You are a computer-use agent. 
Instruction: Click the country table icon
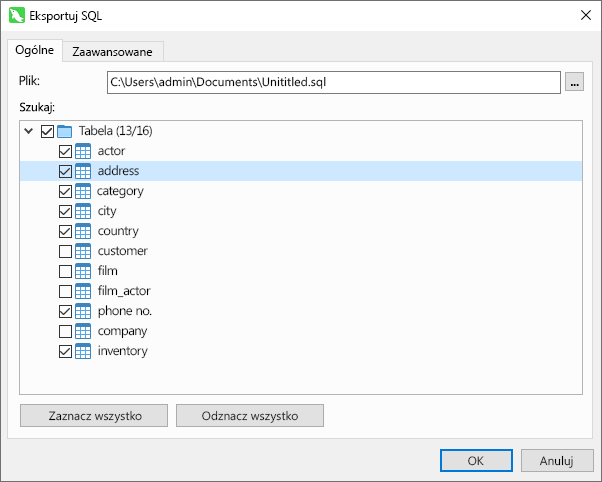pos(83,231)
